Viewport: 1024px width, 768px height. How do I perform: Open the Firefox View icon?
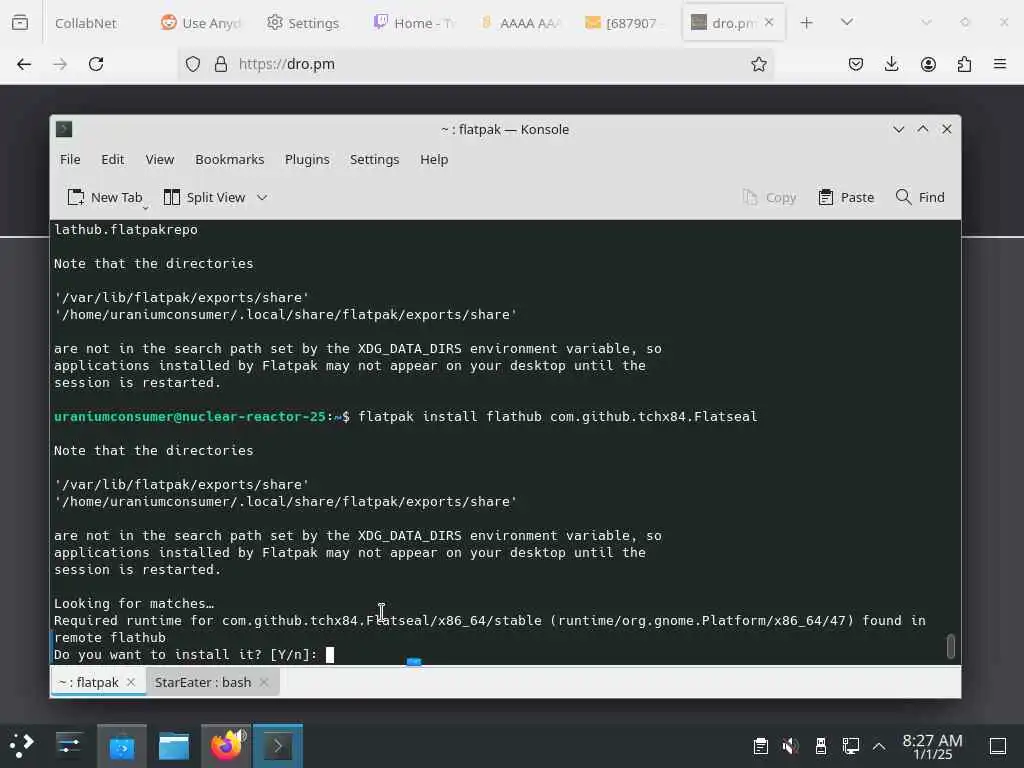[x=20, y=22]
